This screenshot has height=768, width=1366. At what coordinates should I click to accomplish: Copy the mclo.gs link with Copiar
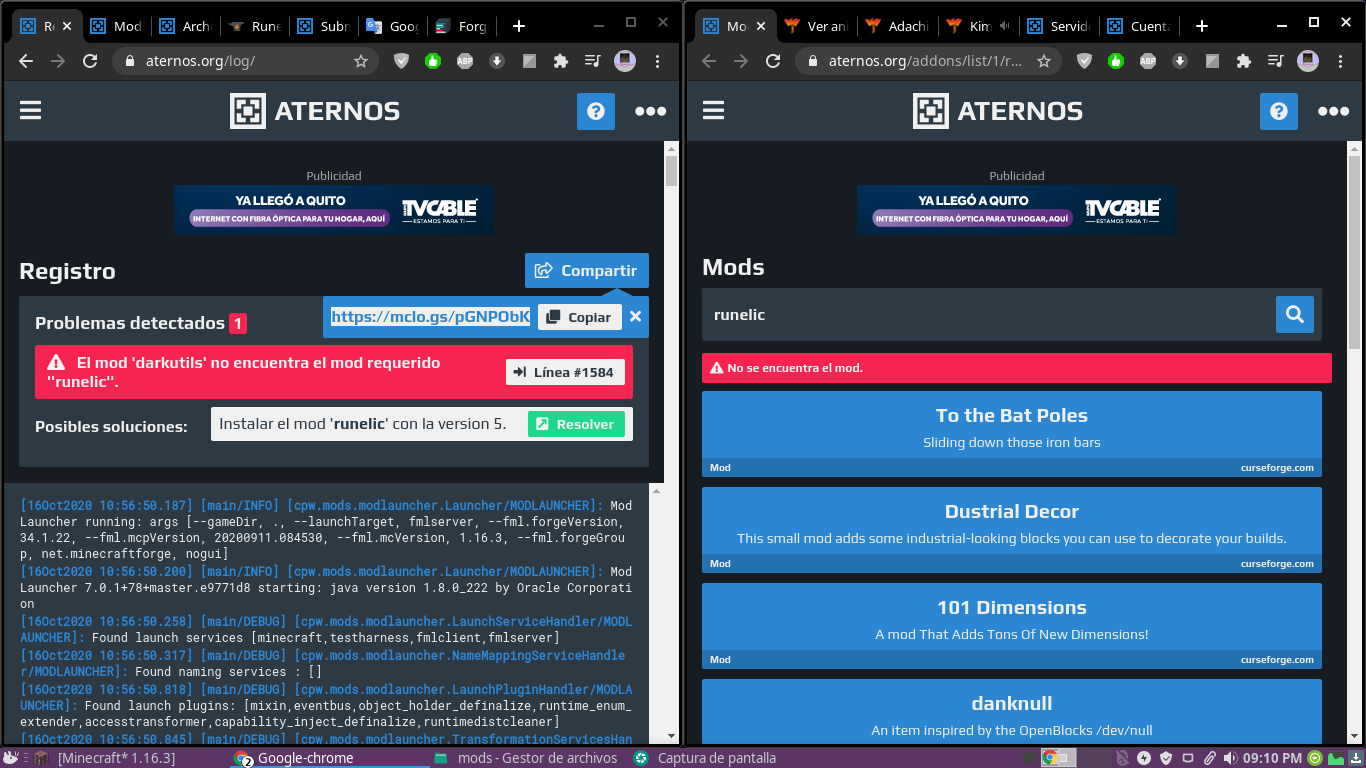click(580, 317)
